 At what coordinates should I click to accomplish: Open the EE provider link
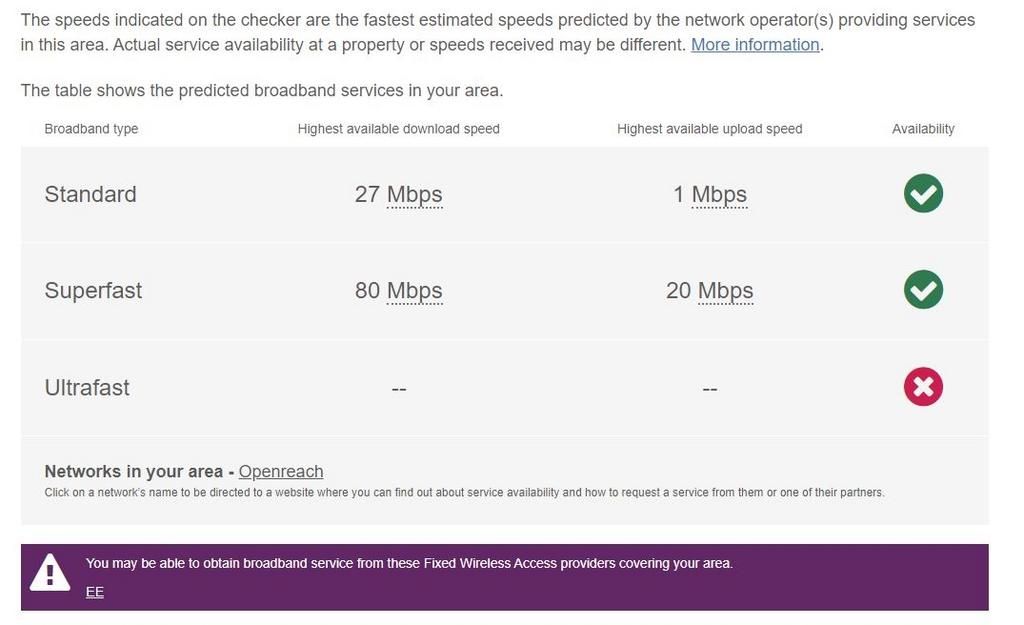[95, 592]
